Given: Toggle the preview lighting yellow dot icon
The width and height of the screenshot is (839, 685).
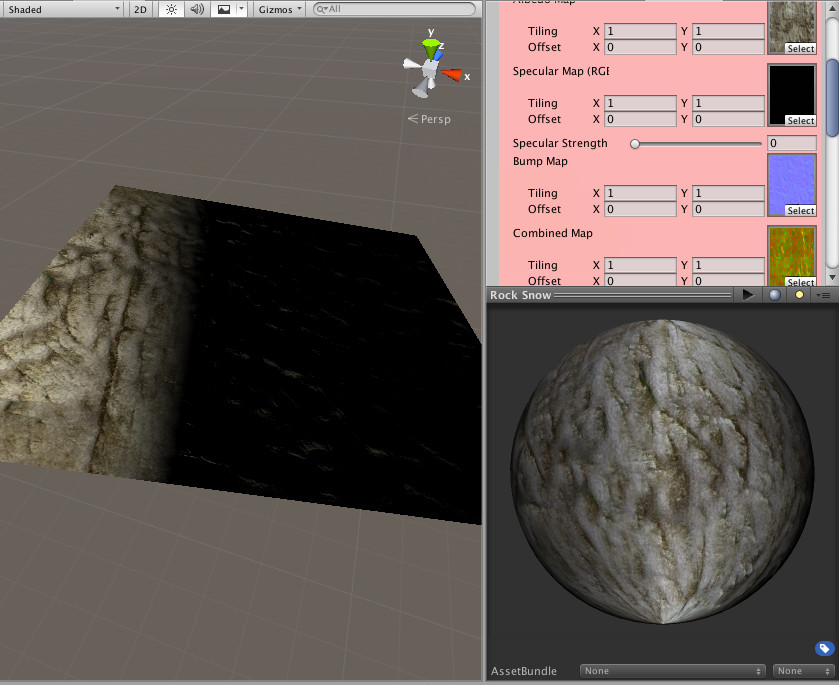Looking at the screenshot, I should (798, 294).
